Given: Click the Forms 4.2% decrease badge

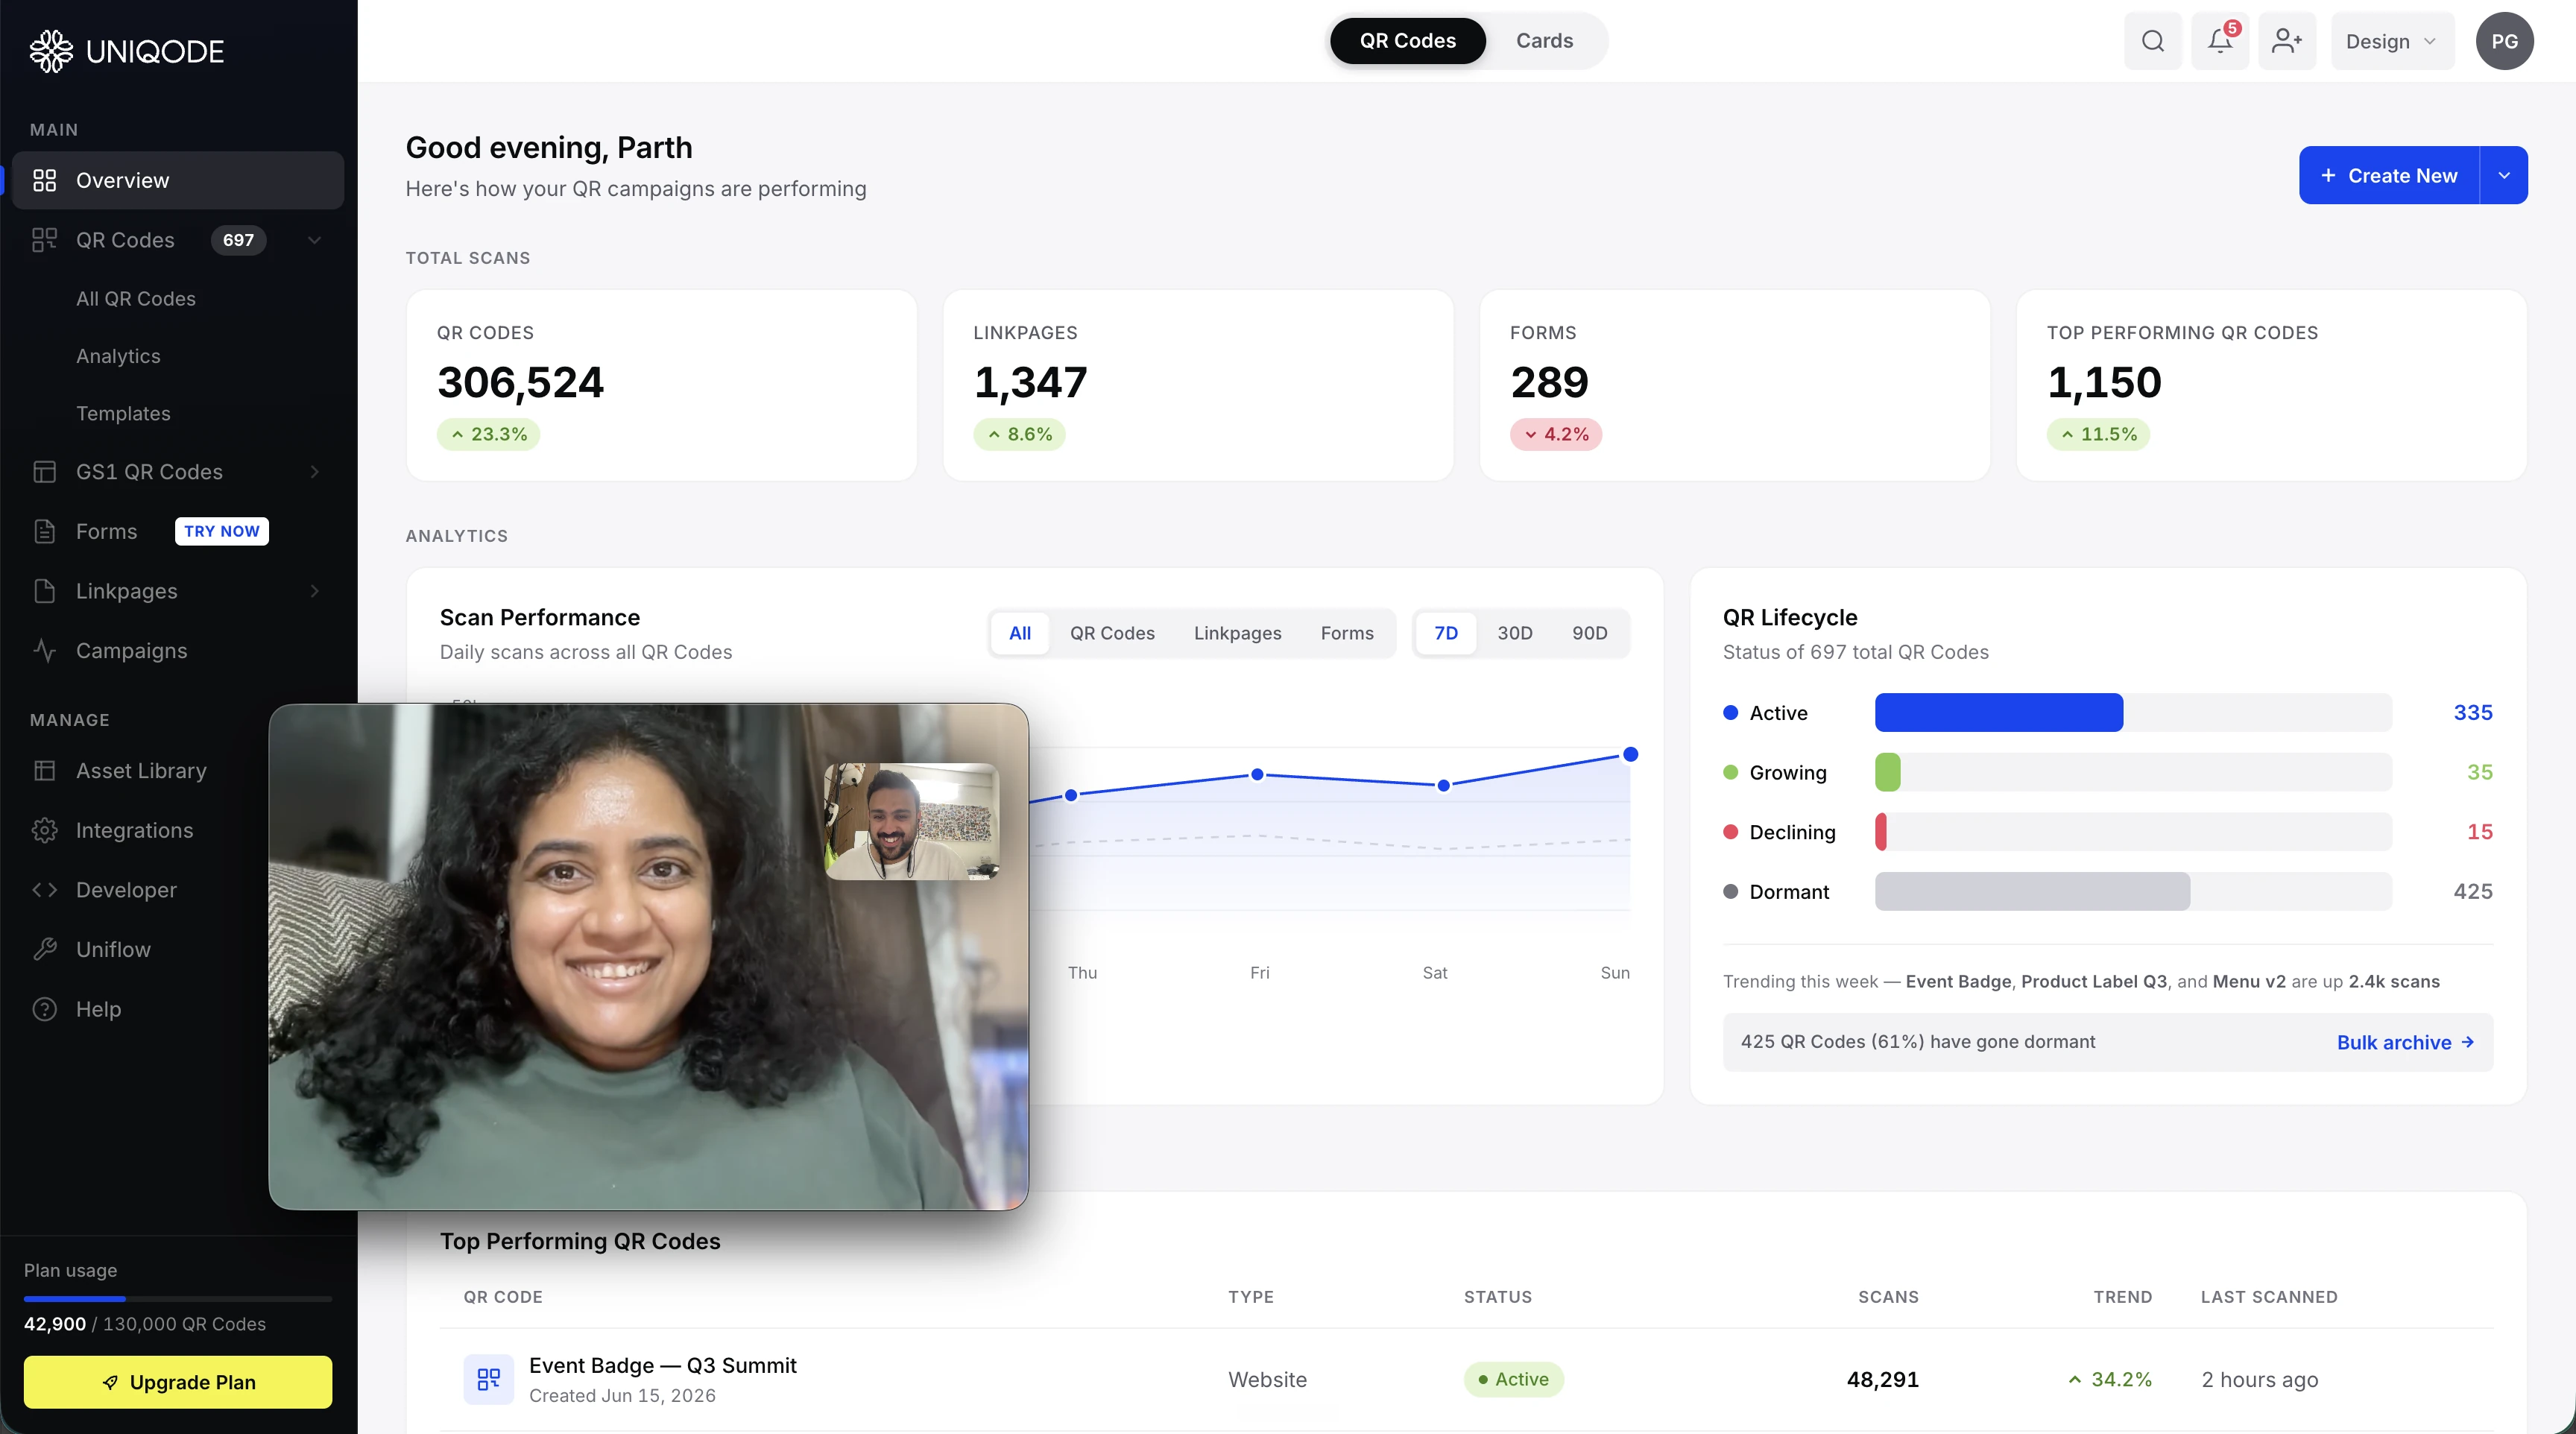Looking at the screenshot, I should pyautogui.click(x=1556, y=434).
